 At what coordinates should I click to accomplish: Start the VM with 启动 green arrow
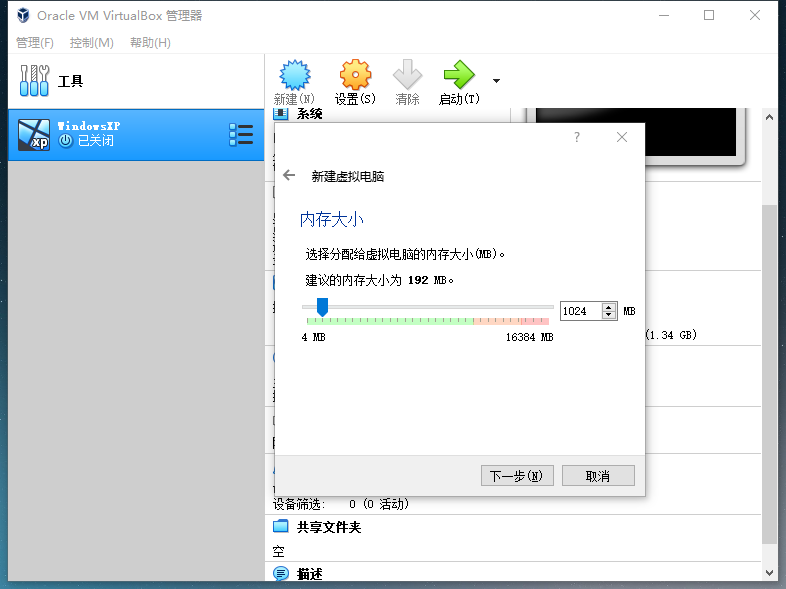(459, 75)
